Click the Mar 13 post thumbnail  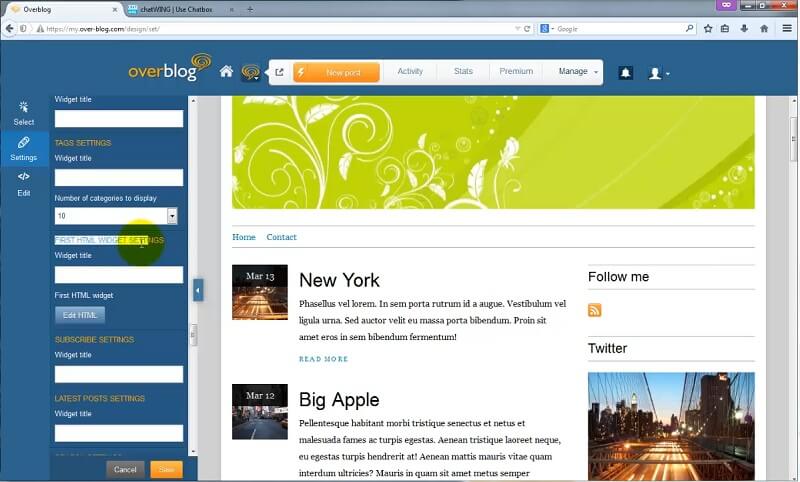coord(260,292)
